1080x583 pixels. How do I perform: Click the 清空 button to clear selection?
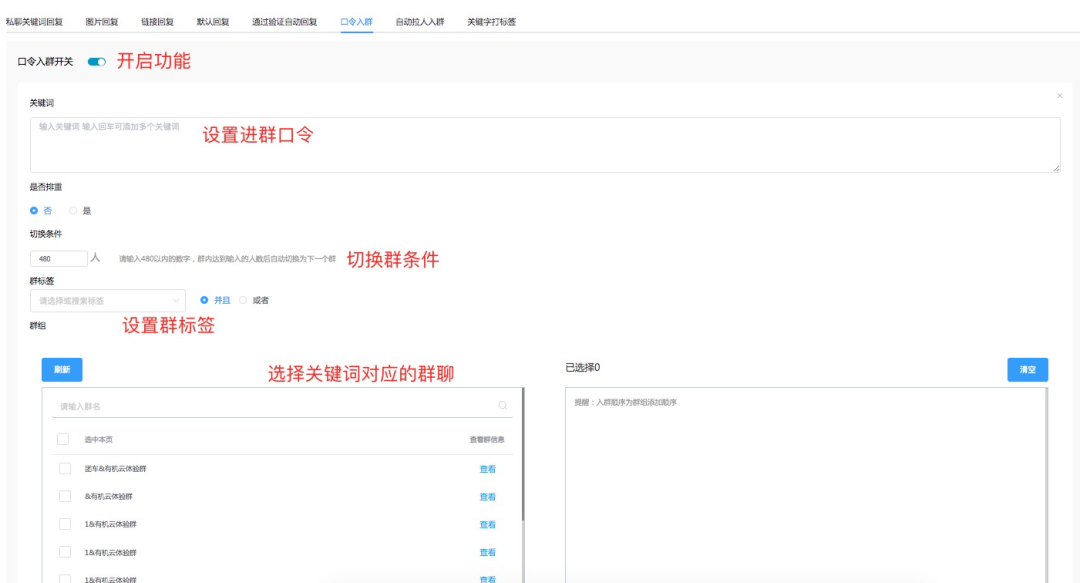click(1028, 369)
